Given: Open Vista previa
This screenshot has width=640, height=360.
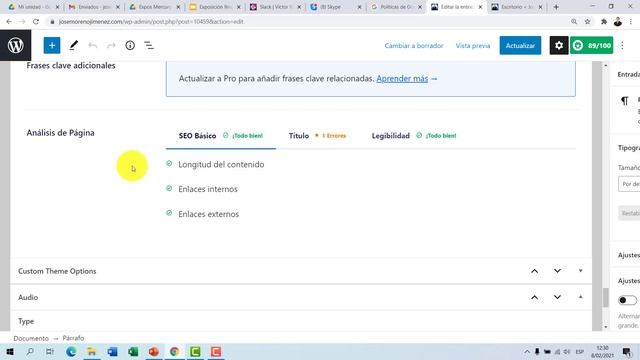Looking at the screenshot, I should [473, 45].
